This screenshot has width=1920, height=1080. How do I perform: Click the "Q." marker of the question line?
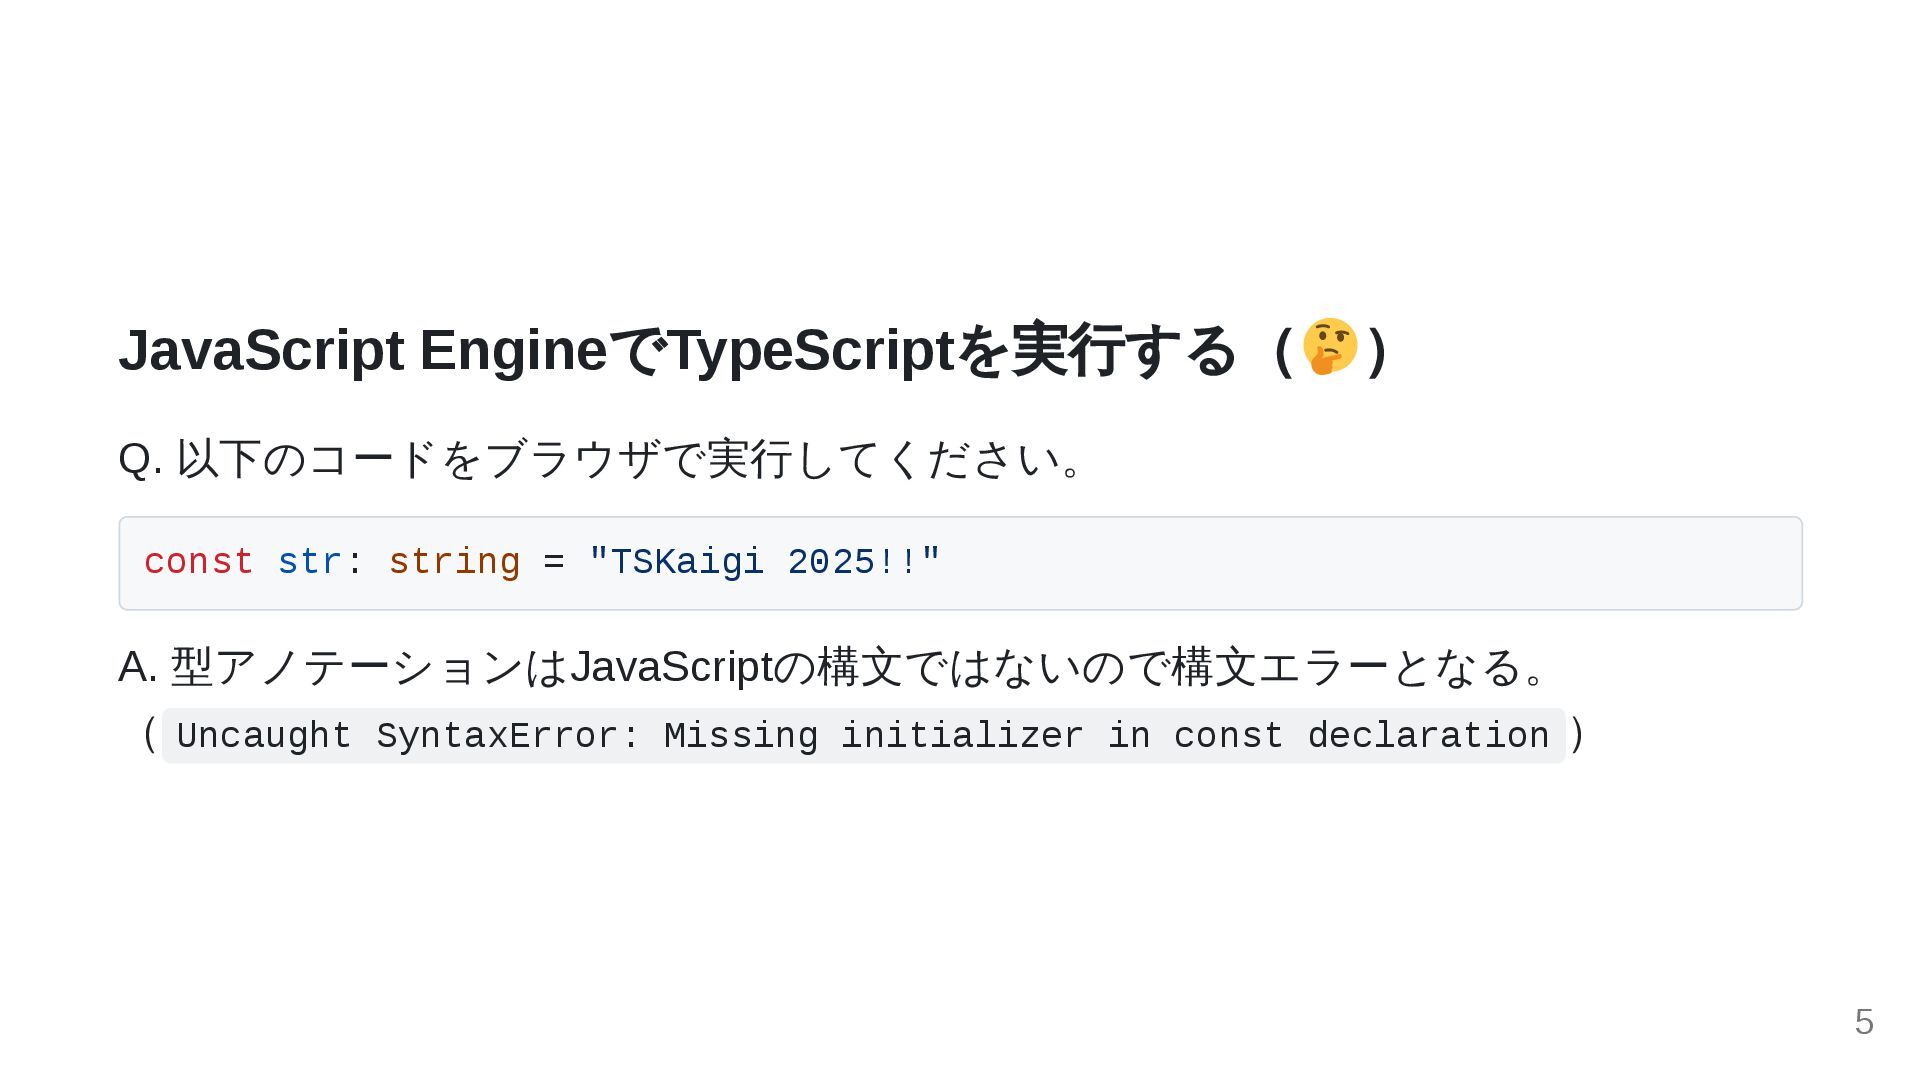point(140,460)
